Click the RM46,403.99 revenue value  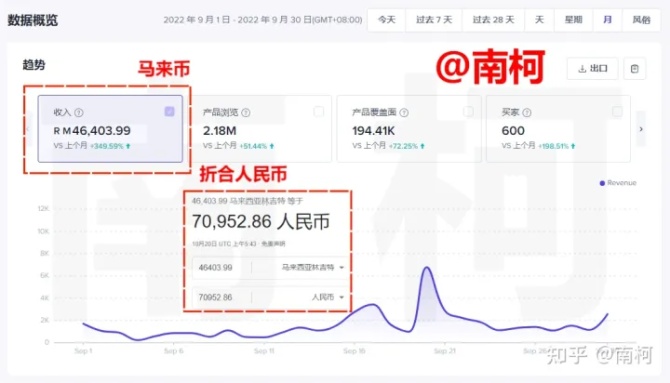[x=92, y=130]
